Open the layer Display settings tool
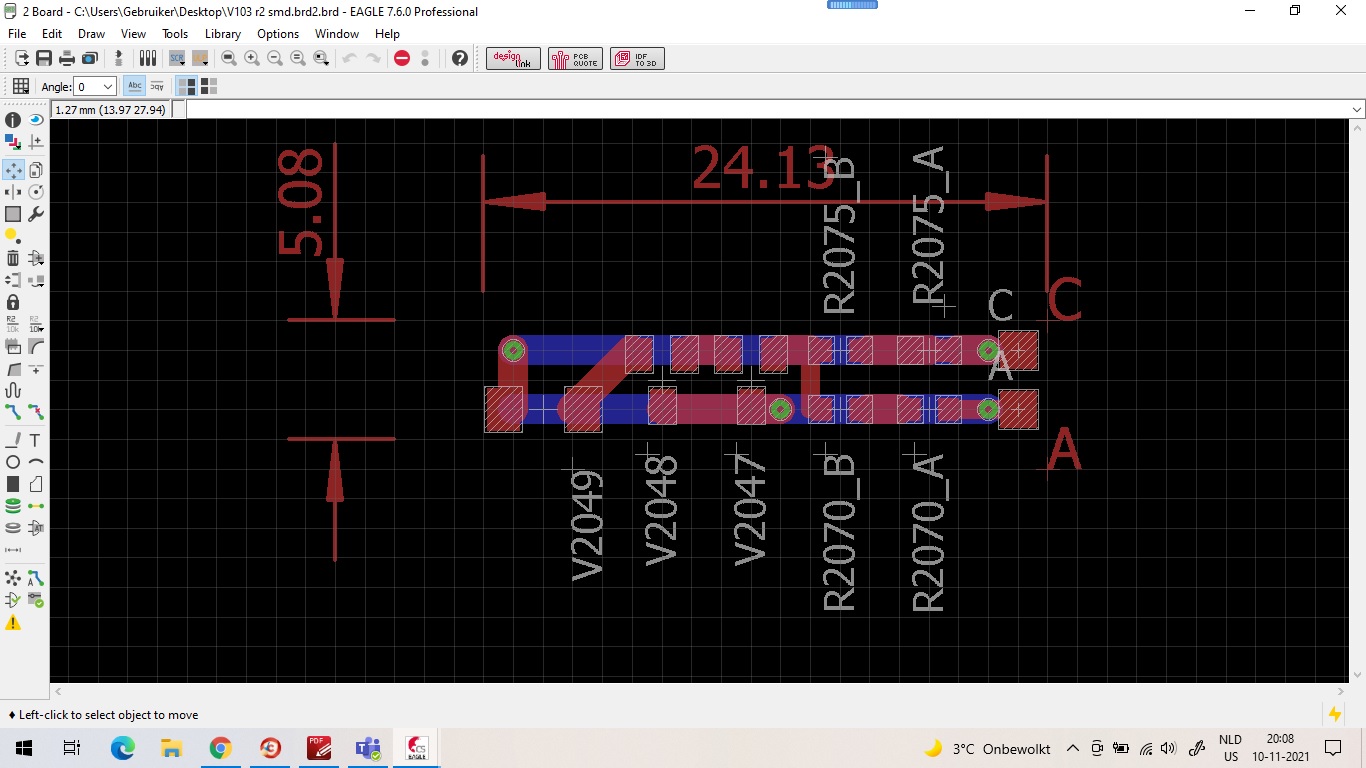 point(13,142)
